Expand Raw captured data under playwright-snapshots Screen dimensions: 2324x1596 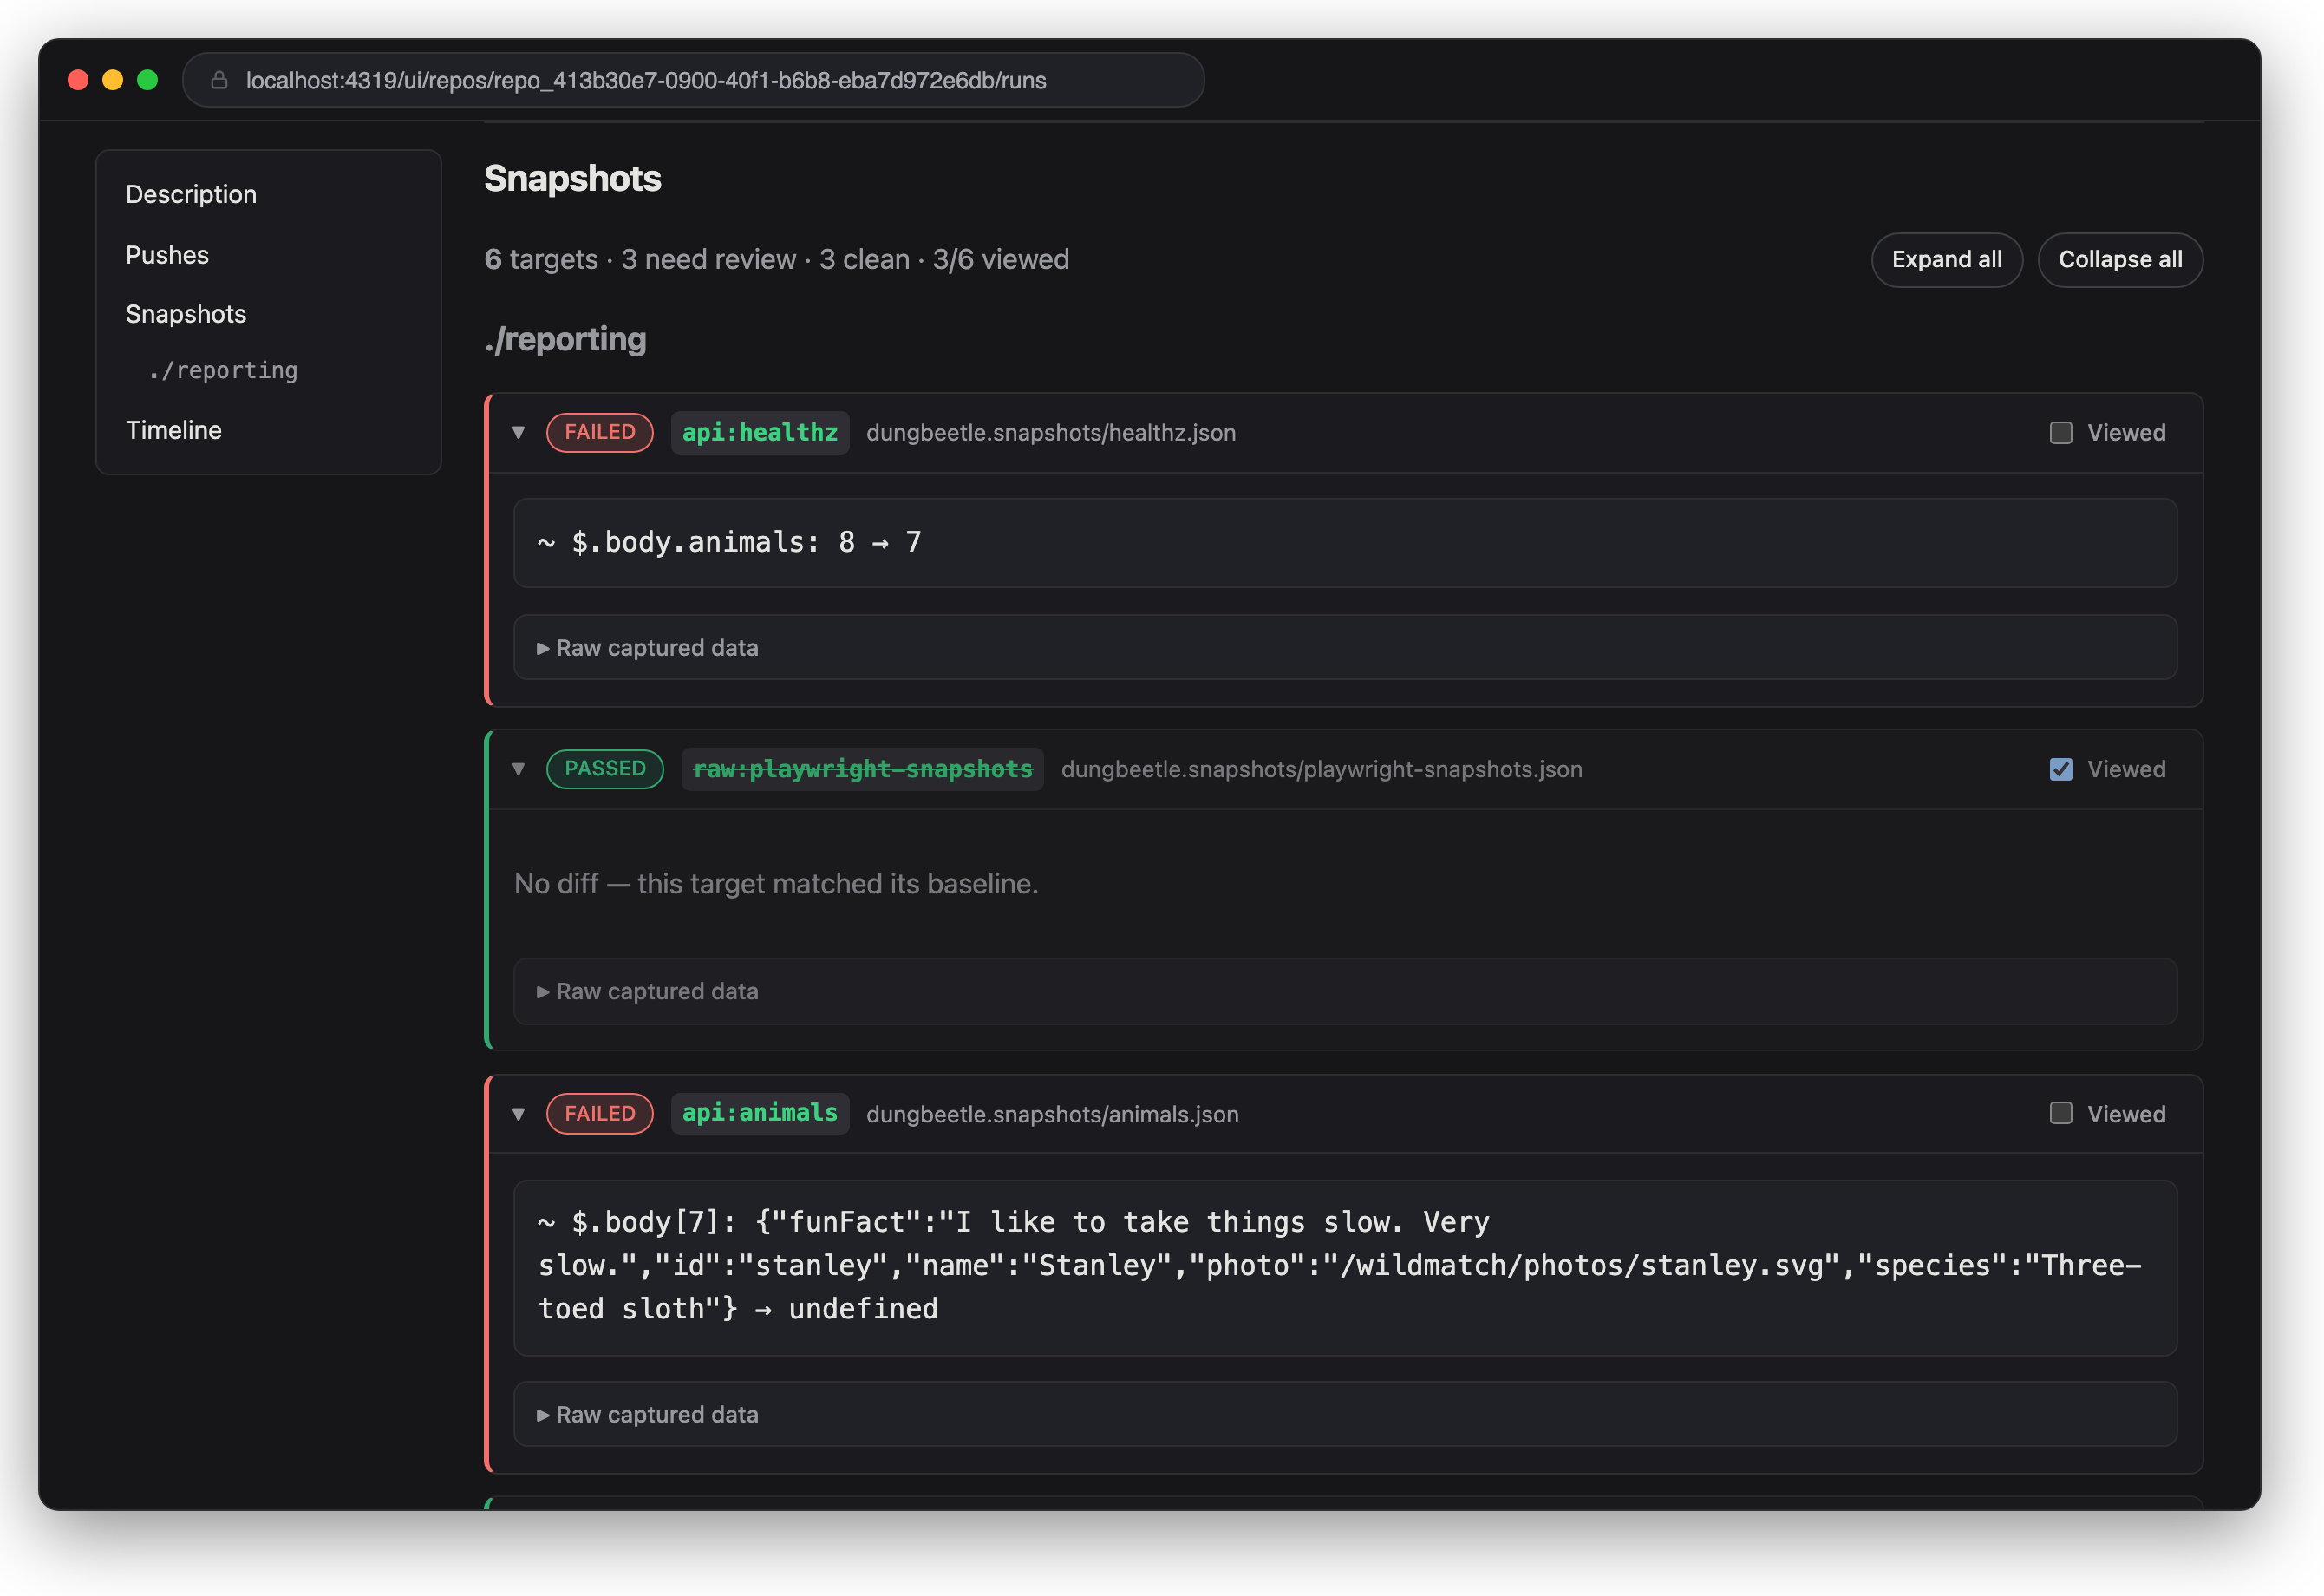pos(1345,991)
